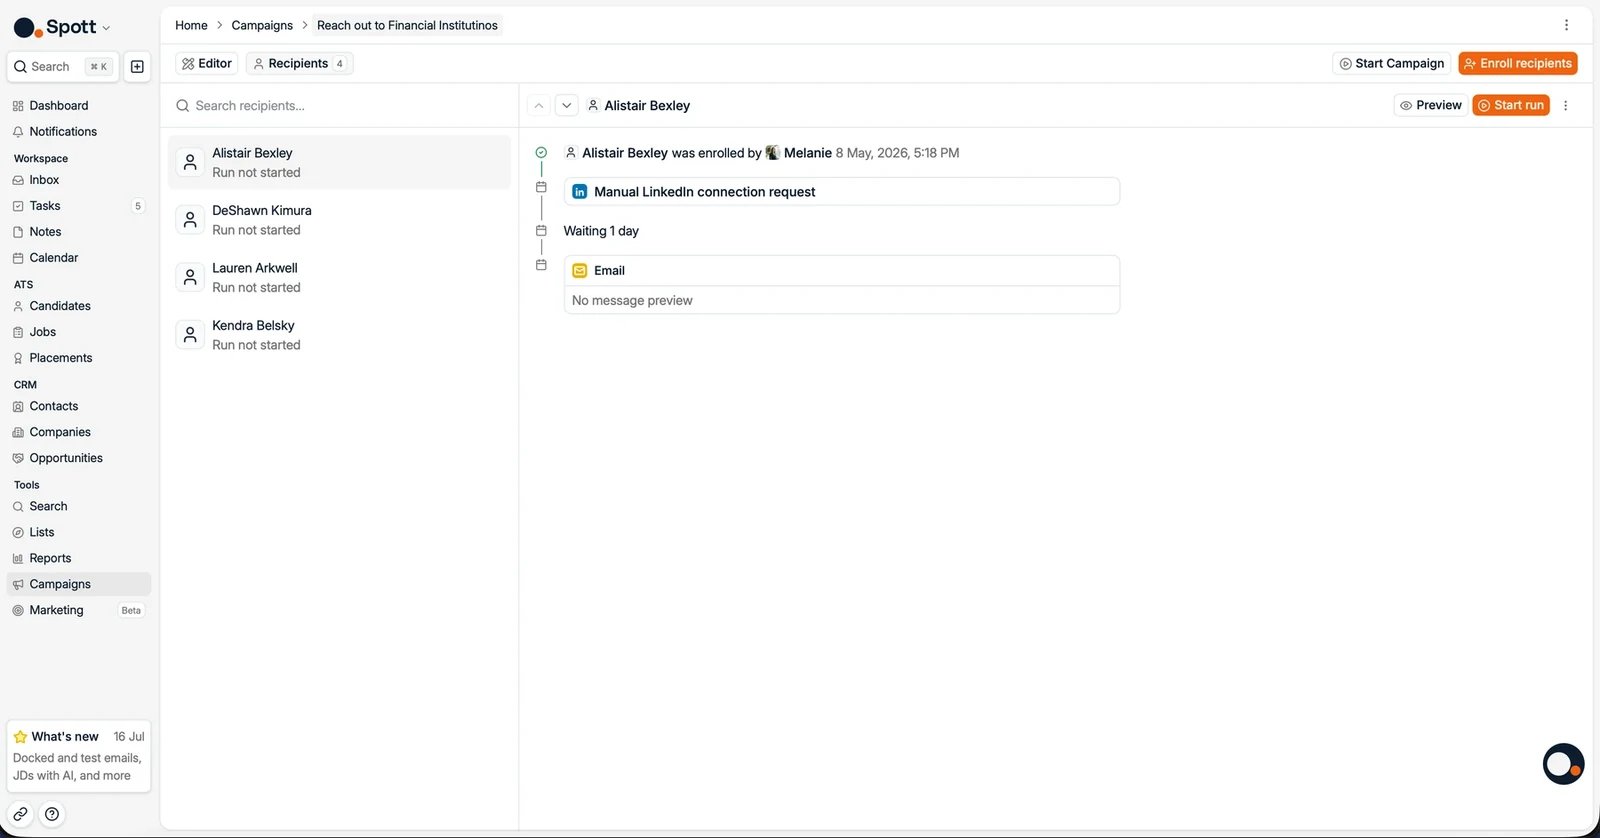Open the Spott workspace dropdown

[62, 27]
